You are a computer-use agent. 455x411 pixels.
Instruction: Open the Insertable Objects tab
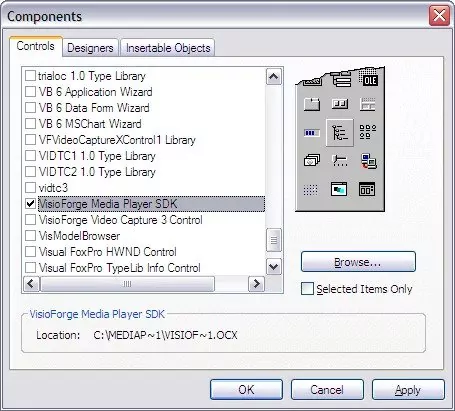pyautogui.click(x=168, y=48)
